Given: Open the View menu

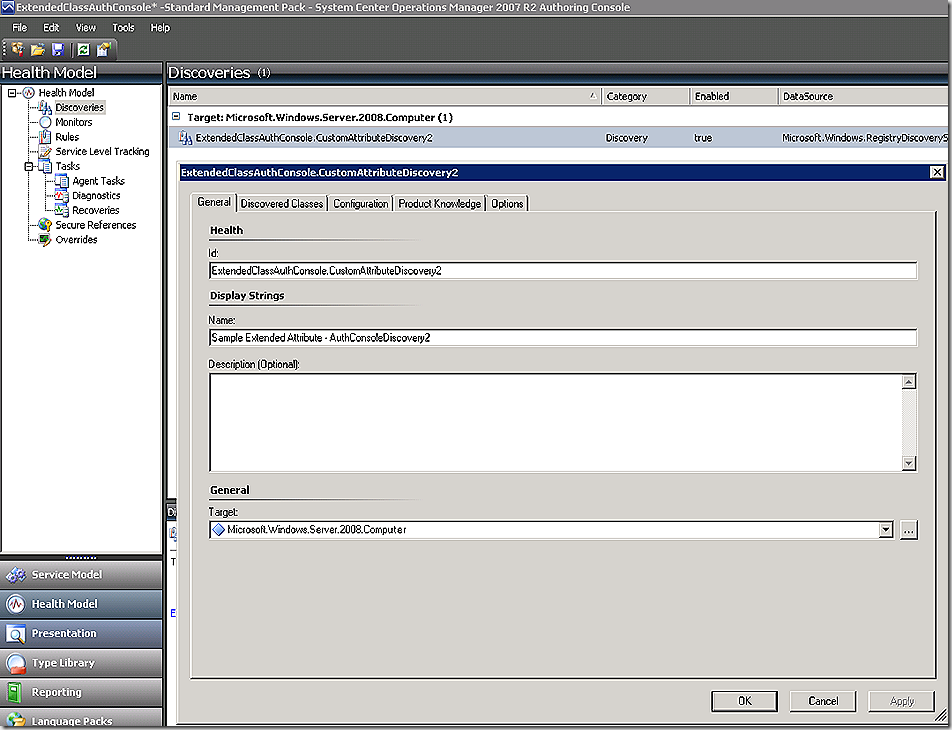Looking at the screenshot, I should [x=86, y=28].
